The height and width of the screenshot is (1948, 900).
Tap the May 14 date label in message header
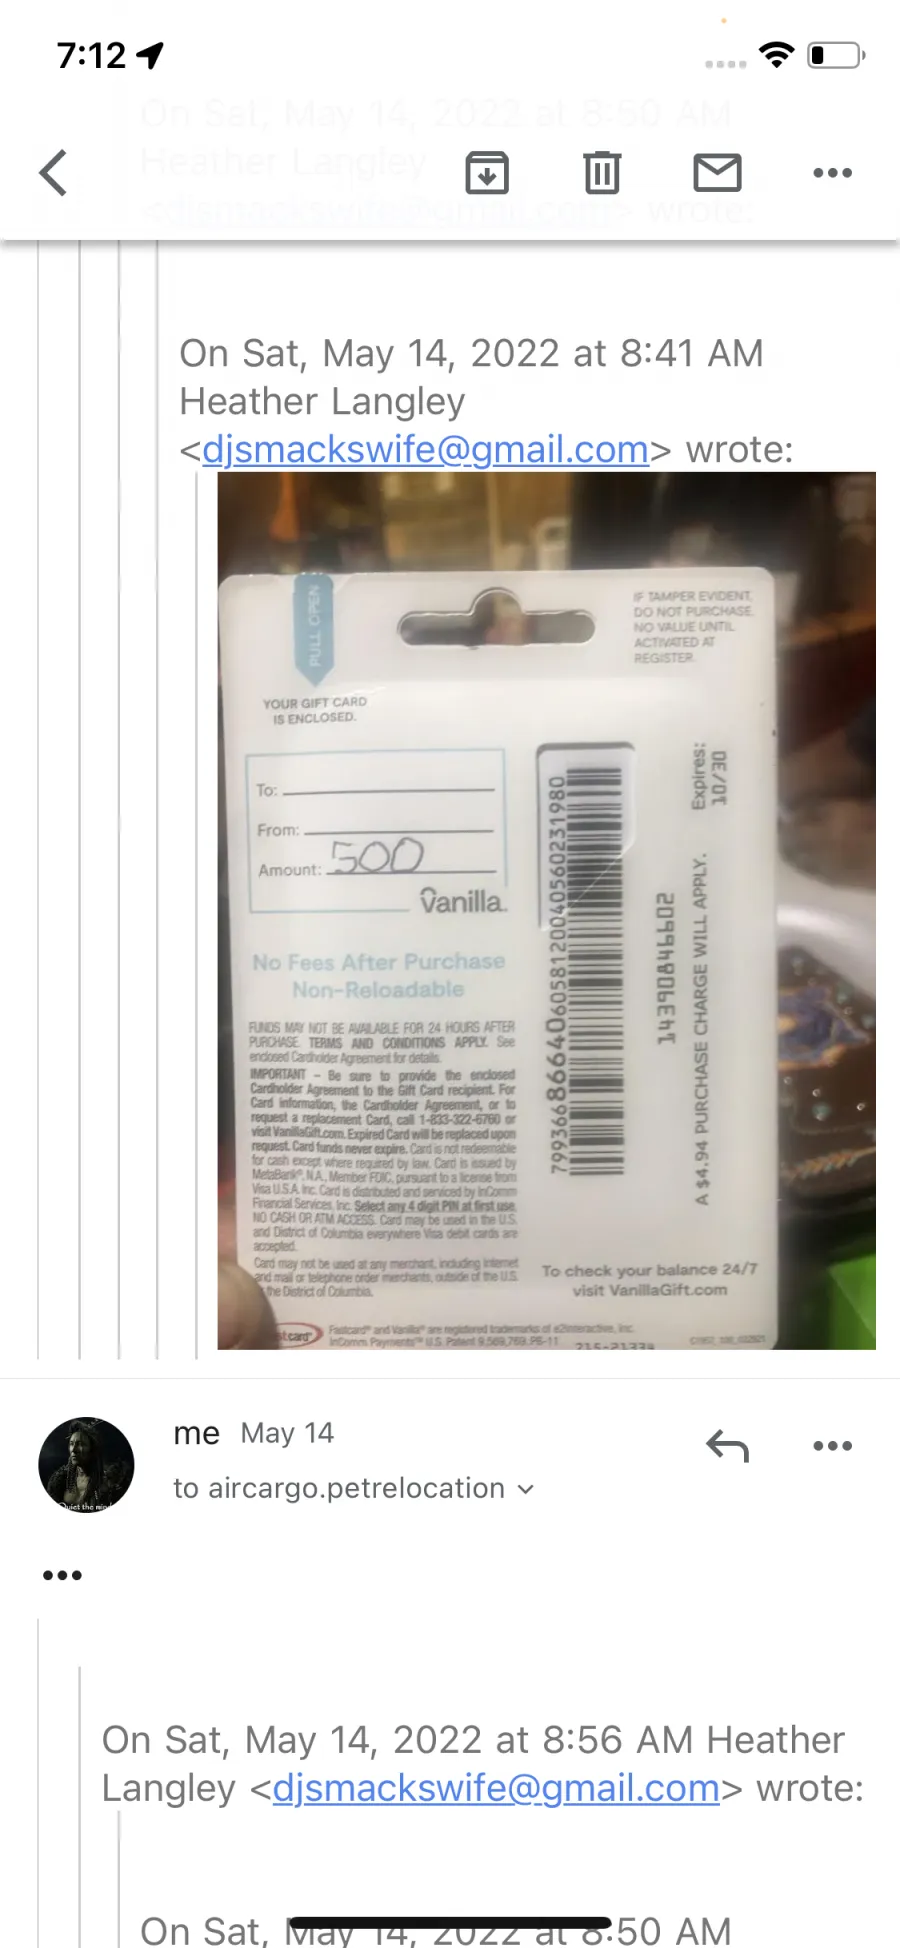(287, 1434)
